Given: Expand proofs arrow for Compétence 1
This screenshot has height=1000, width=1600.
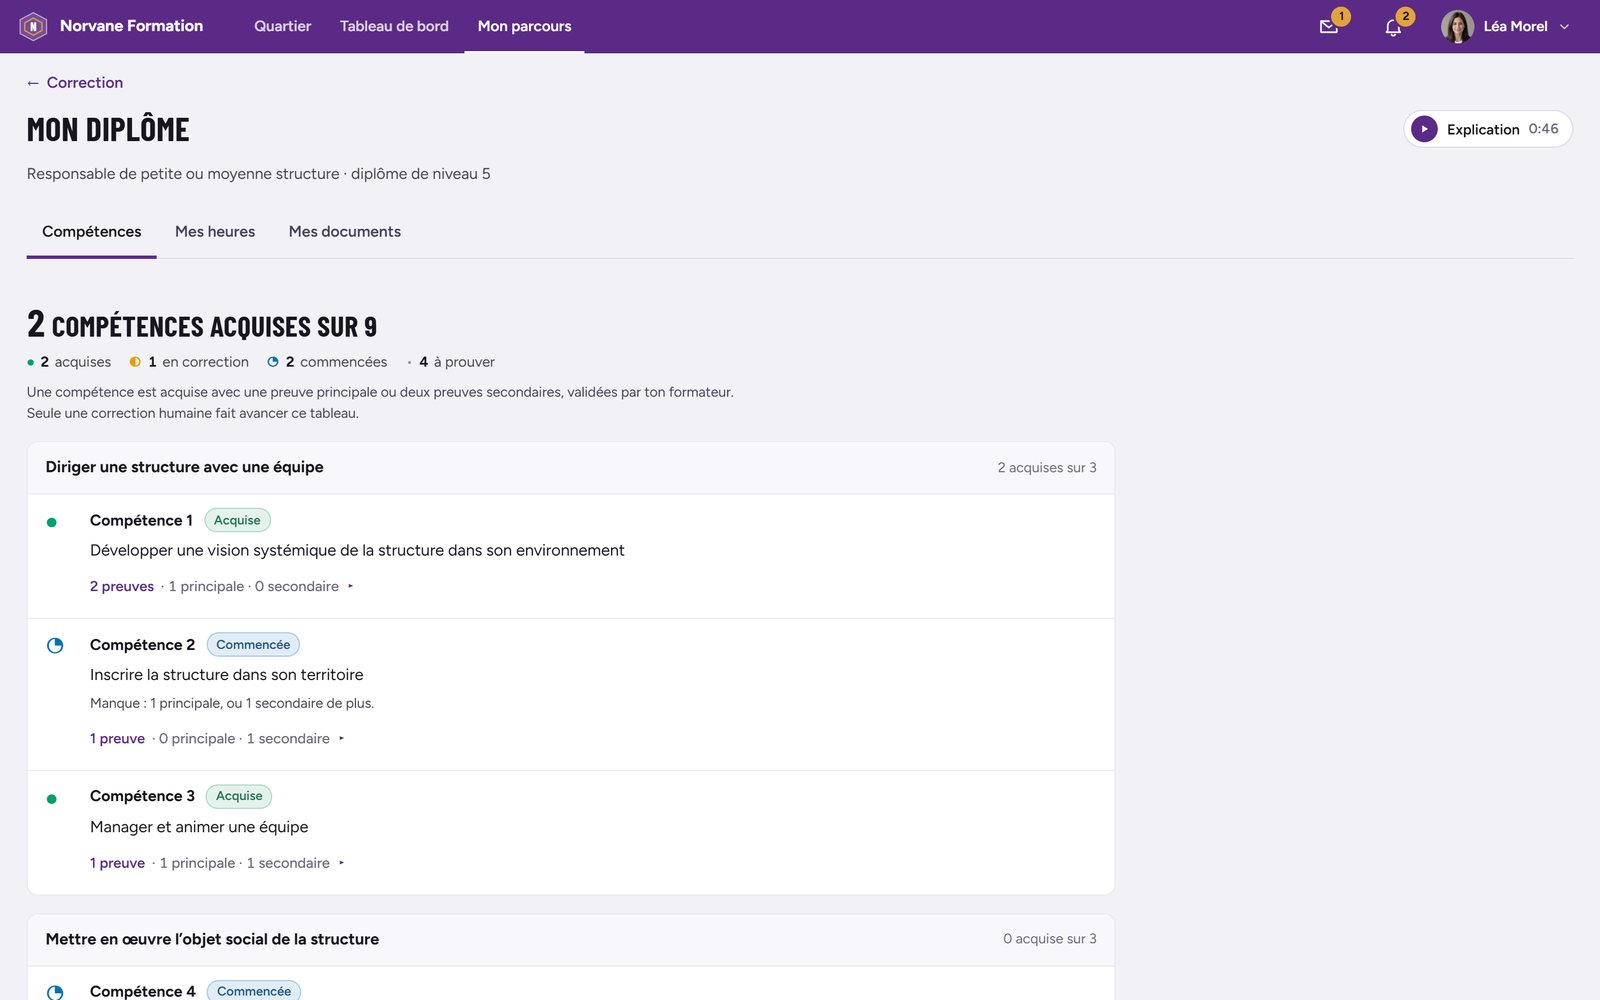Looking at the screenshot, I should click(350, 587).
